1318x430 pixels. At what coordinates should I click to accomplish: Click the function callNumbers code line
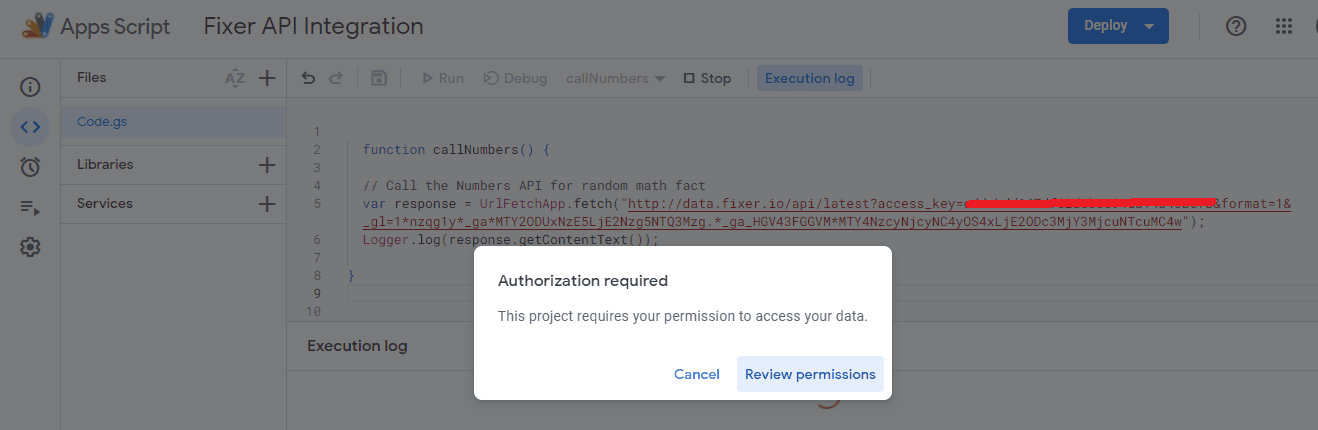coord(457,150)
